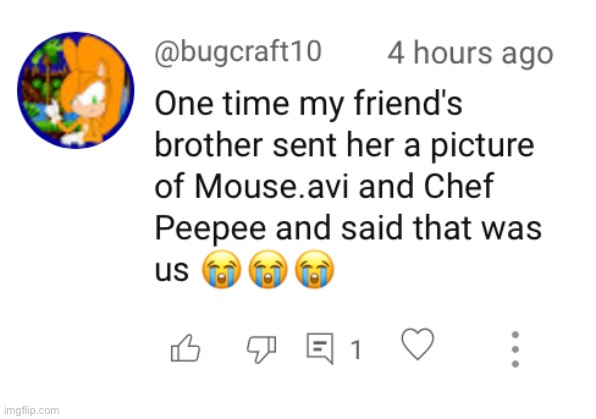Screen dimensions: 596x419
Task: Click the middle crying emoji
Action: [268, 269]
